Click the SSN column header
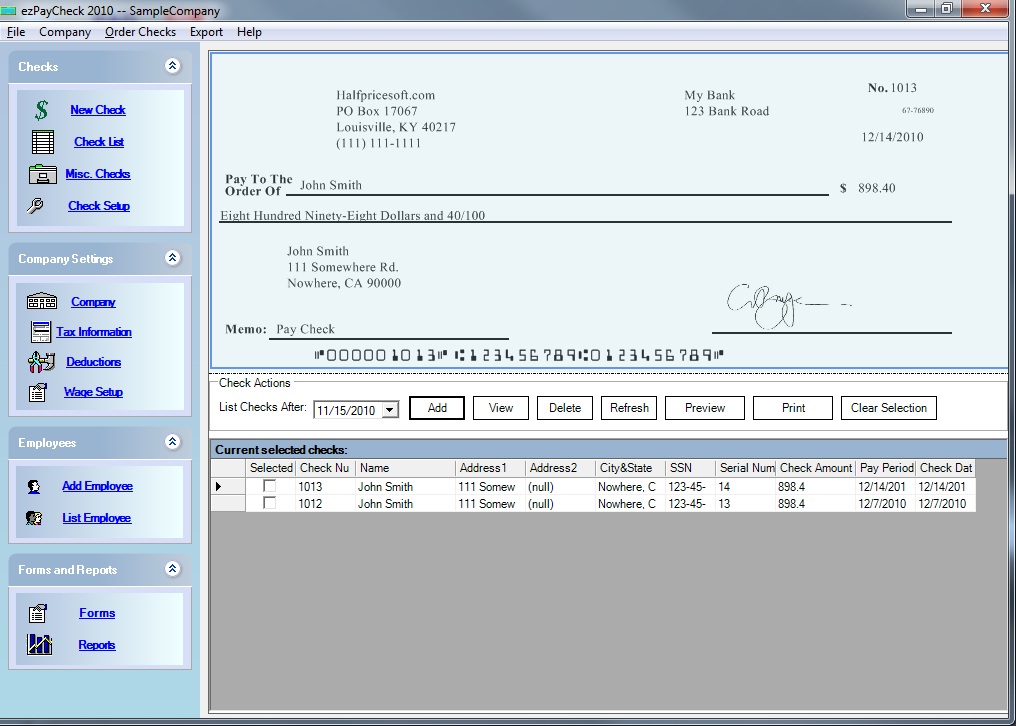The height and width of the screenshot is (726, 1016). 690,468
